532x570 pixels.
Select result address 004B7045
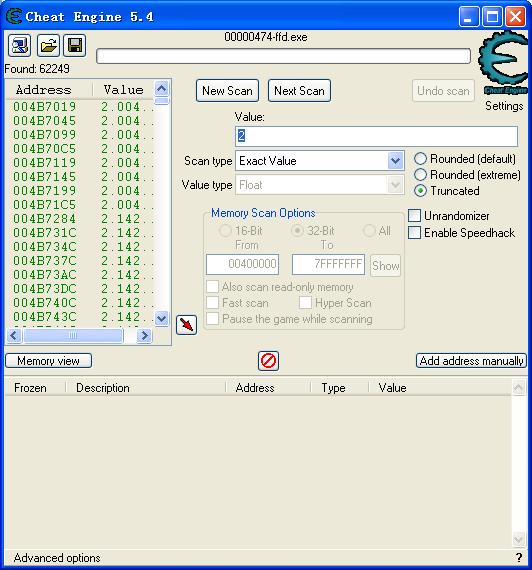[44, 121]
